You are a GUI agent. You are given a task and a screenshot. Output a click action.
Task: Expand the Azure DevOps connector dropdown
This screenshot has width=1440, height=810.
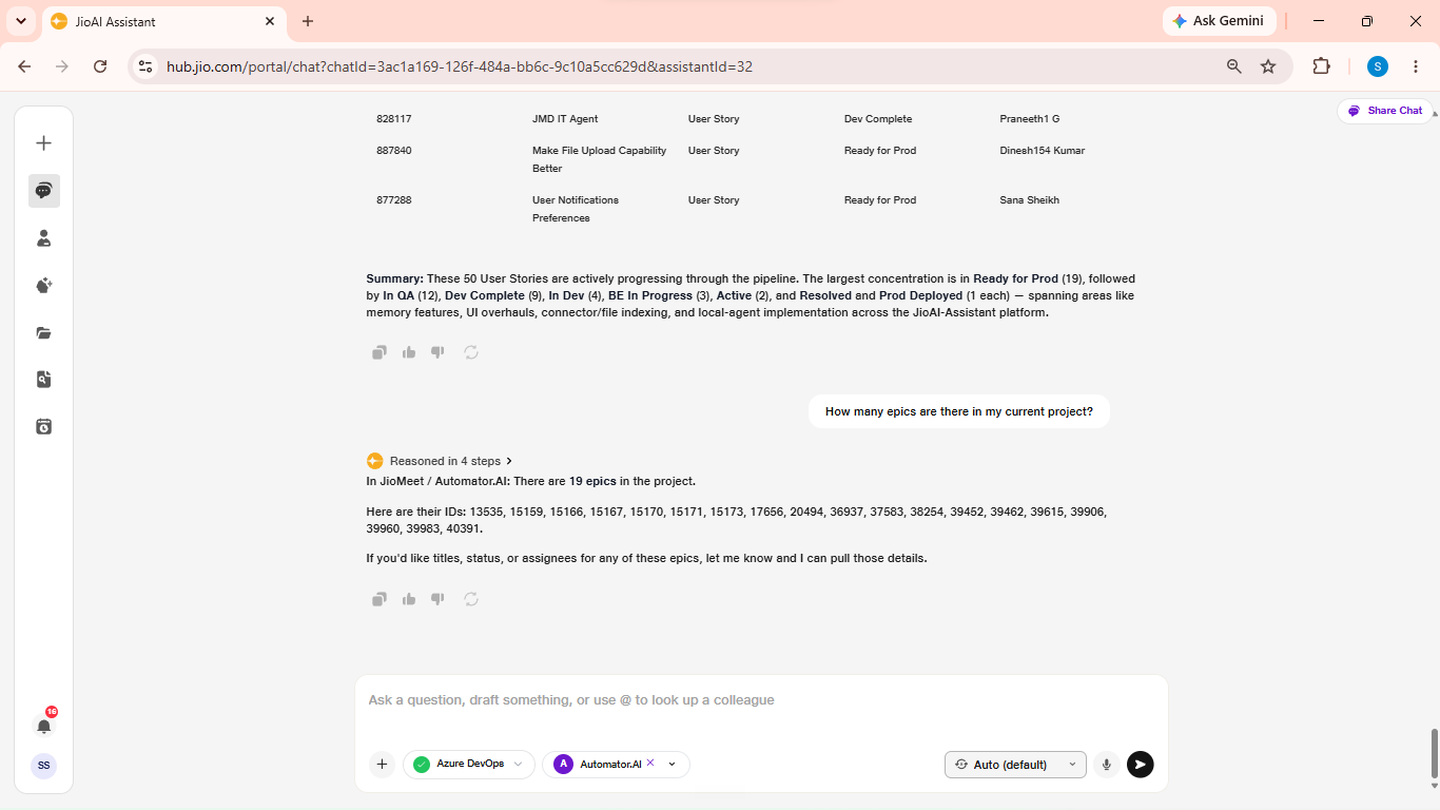click(517, 764)
